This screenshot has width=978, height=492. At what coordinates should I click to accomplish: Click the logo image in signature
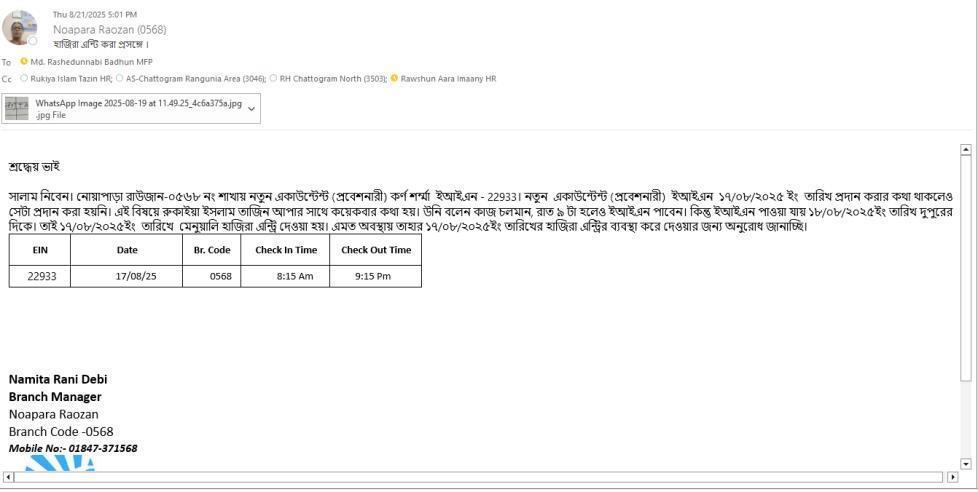click(58, 463)
